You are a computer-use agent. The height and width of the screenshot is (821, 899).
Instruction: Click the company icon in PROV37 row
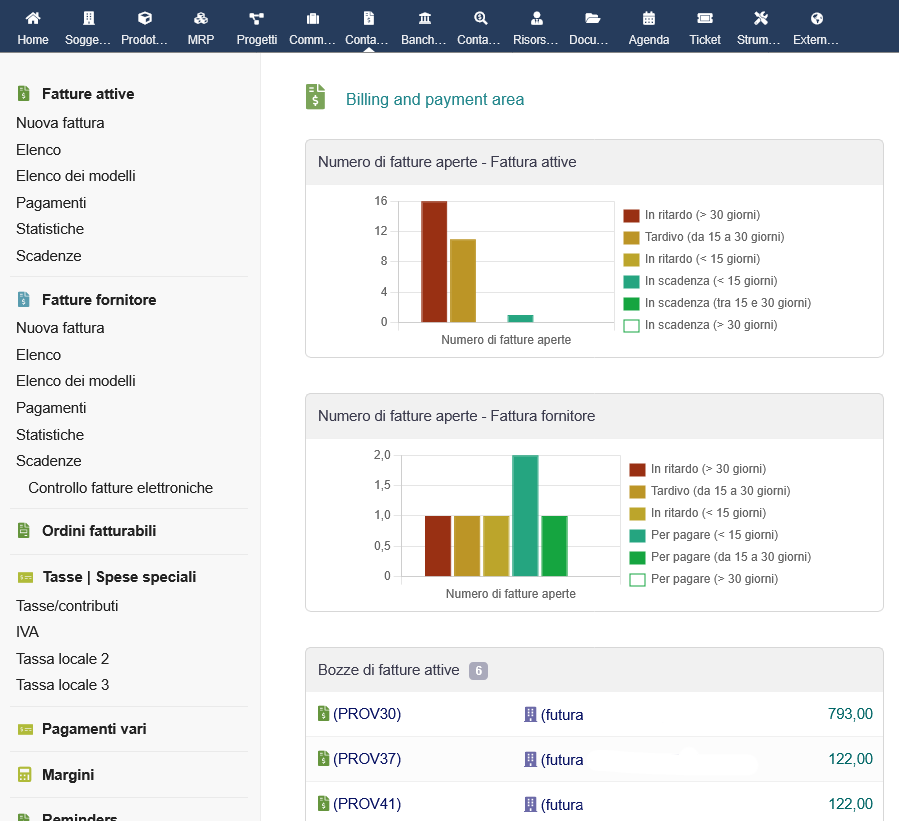coord(531,760)
